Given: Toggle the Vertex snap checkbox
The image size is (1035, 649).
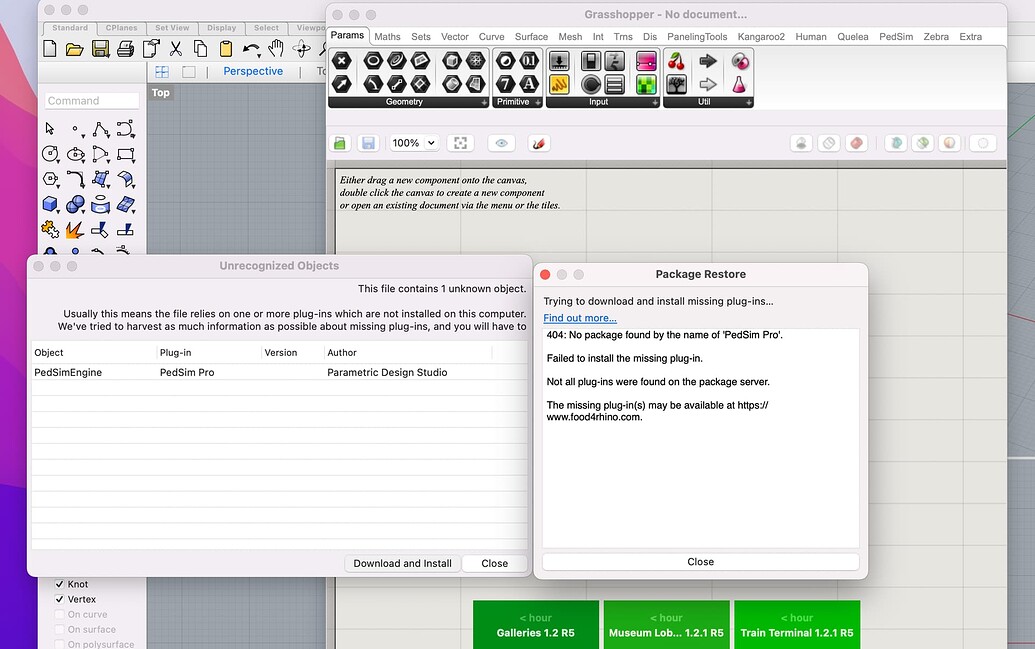Looking at the screenshot, I should [x=60, y=599].
